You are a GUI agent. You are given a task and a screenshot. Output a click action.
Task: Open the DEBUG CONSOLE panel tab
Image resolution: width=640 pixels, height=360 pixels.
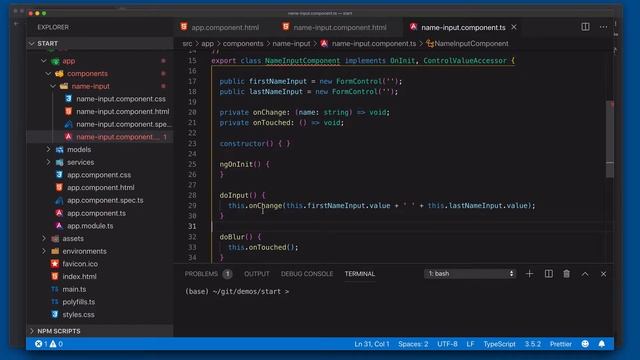pos(307,274)
